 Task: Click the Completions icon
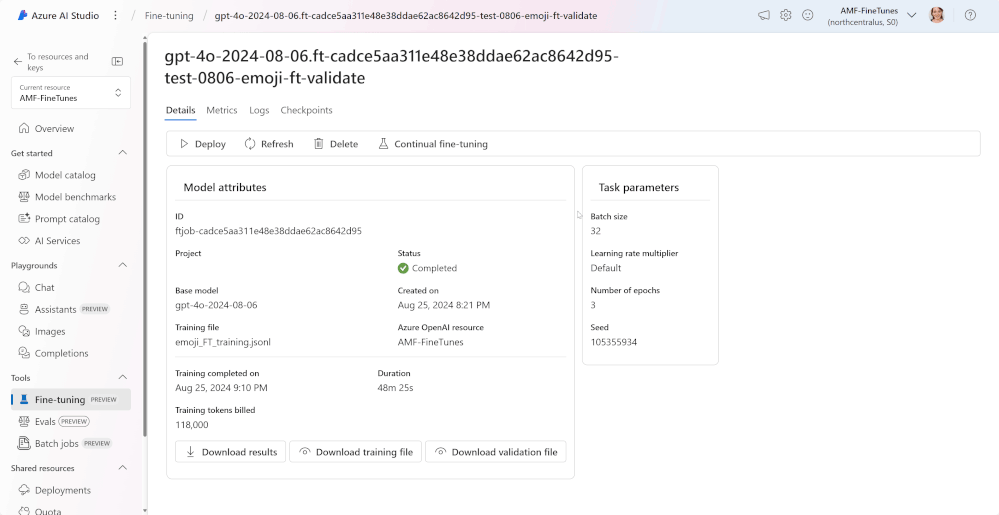(x=24, y=353)
